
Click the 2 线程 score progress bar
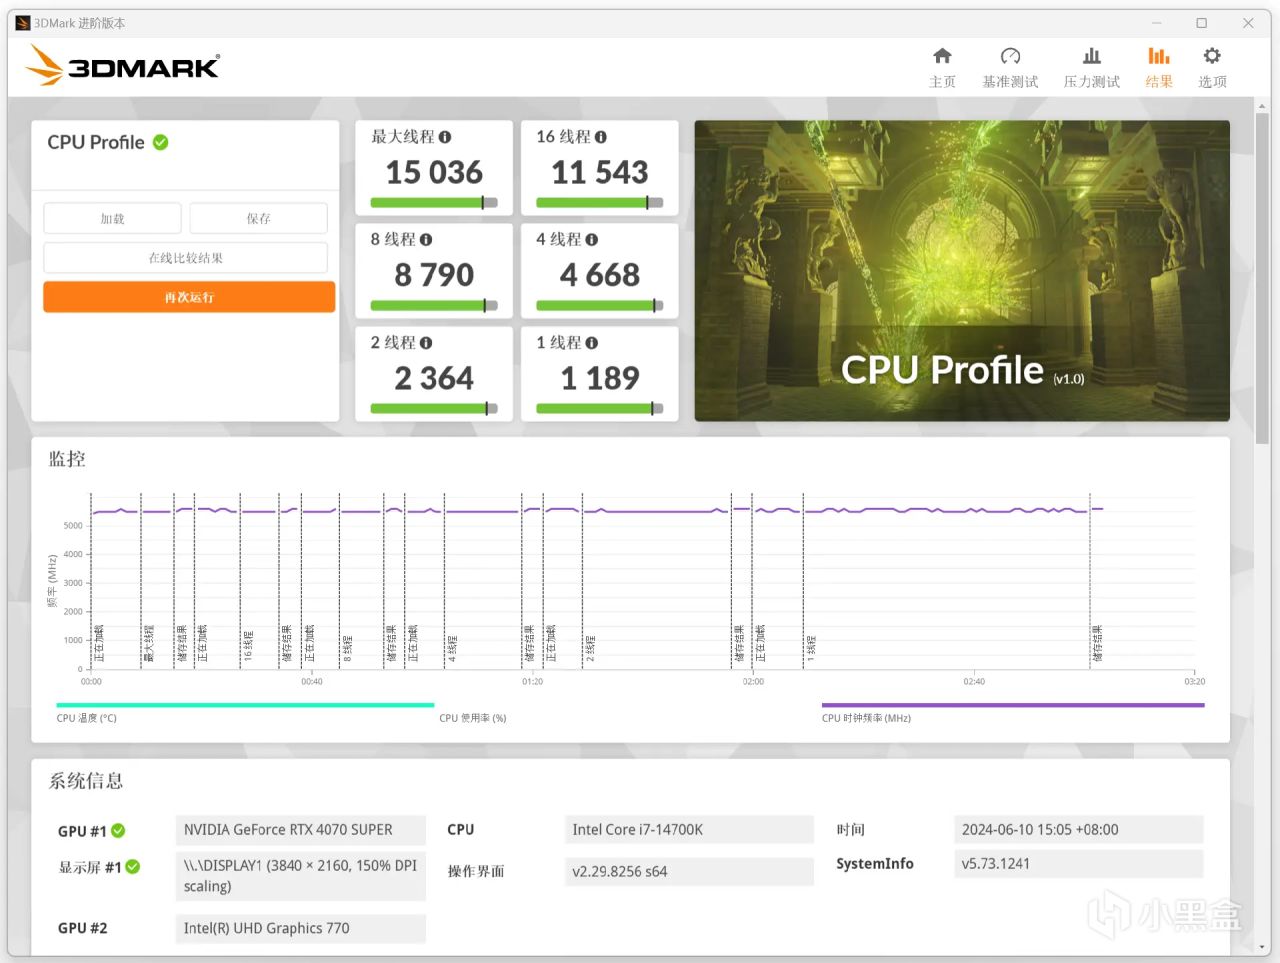pos(434,409)
